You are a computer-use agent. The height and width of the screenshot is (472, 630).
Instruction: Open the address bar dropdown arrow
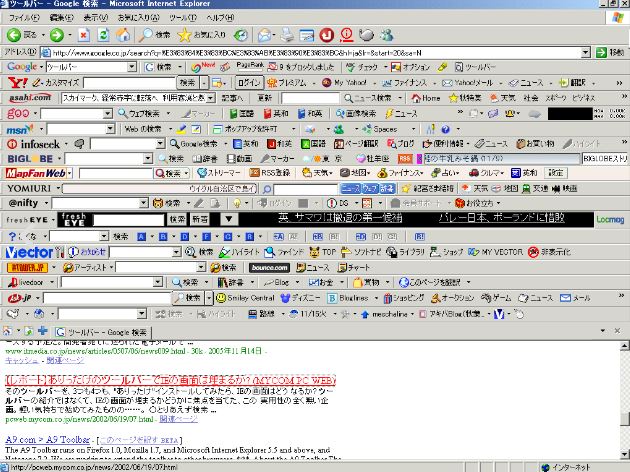(585, 52)
